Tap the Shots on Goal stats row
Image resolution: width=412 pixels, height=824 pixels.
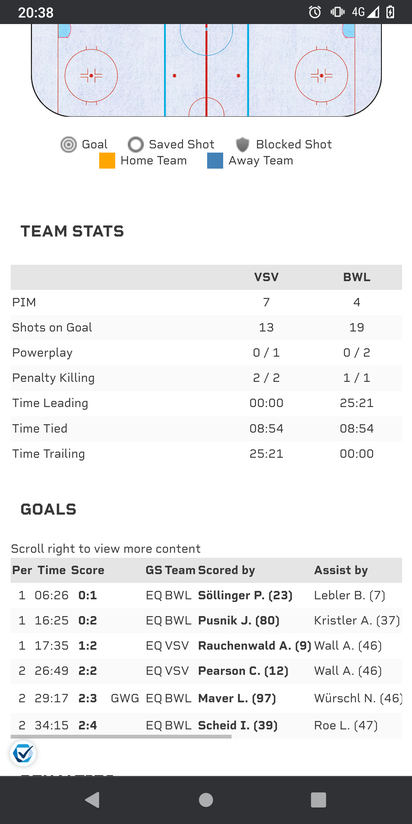[206, 327]
